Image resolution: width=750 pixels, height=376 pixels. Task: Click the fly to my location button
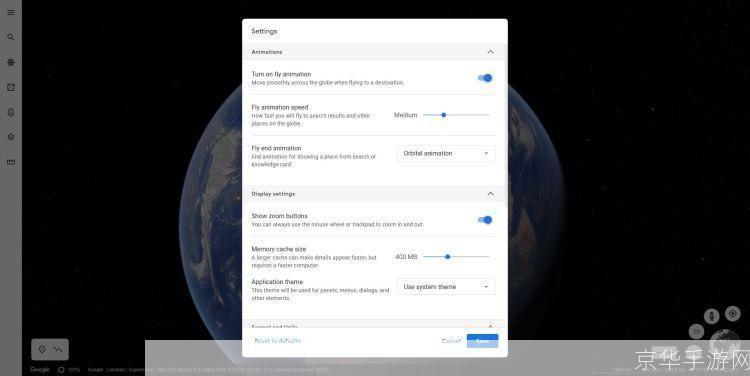[732, 314]
